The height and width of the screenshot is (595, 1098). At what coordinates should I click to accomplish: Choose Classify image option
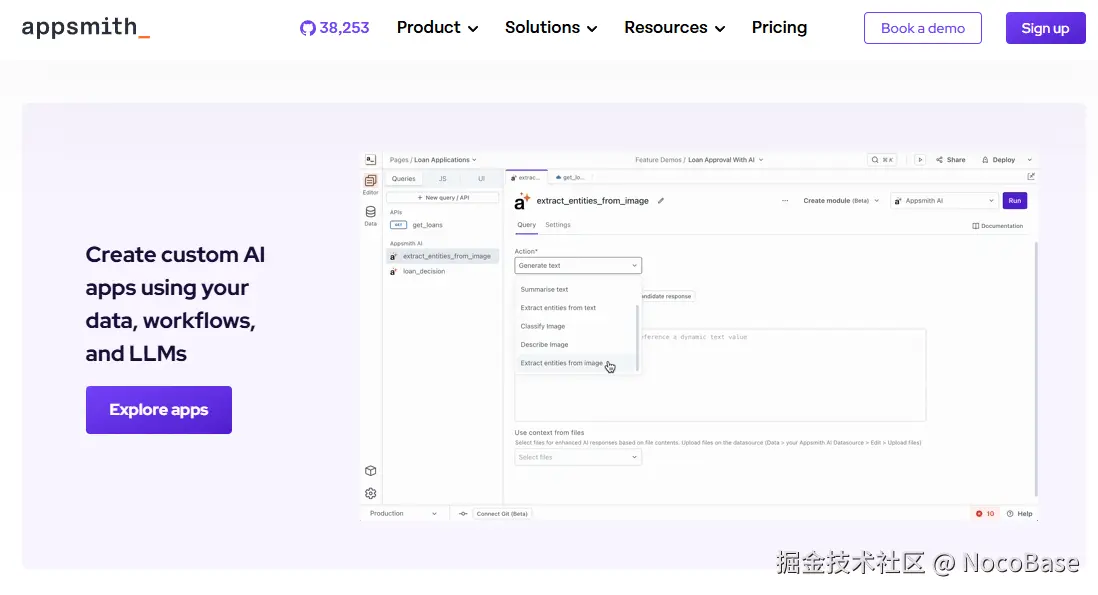pos(543,326)
